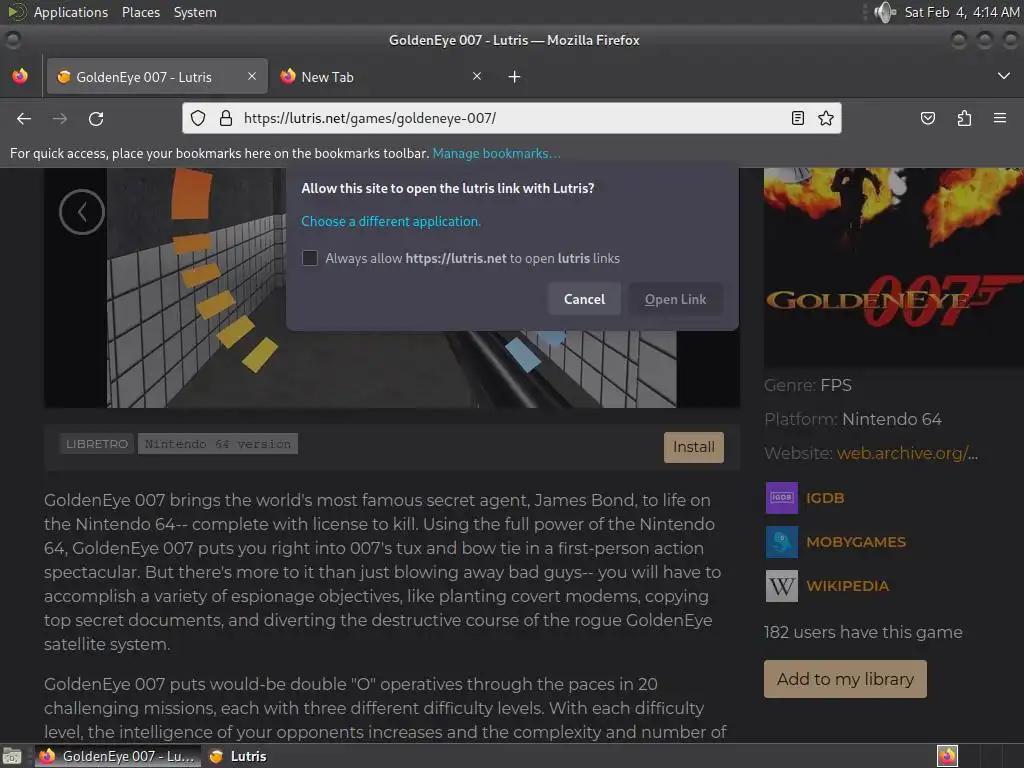
Task: Open the Applications menu
Action: tap(71, 12)
